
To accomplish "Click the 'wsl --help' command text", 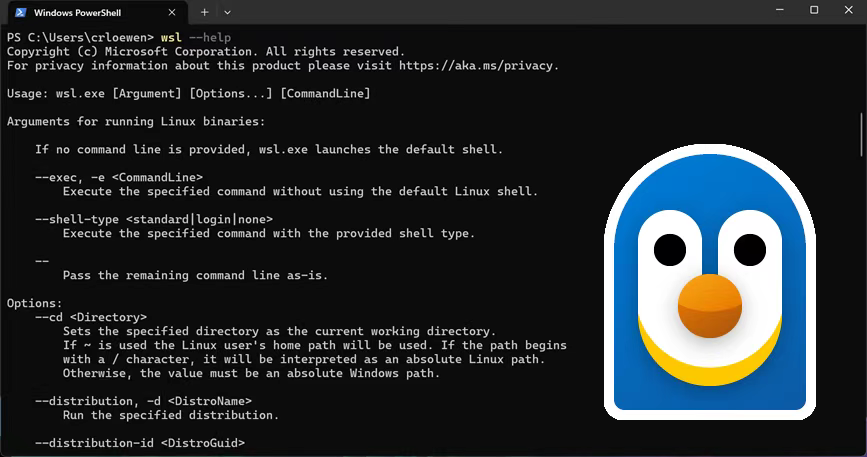I will point(196,38).
